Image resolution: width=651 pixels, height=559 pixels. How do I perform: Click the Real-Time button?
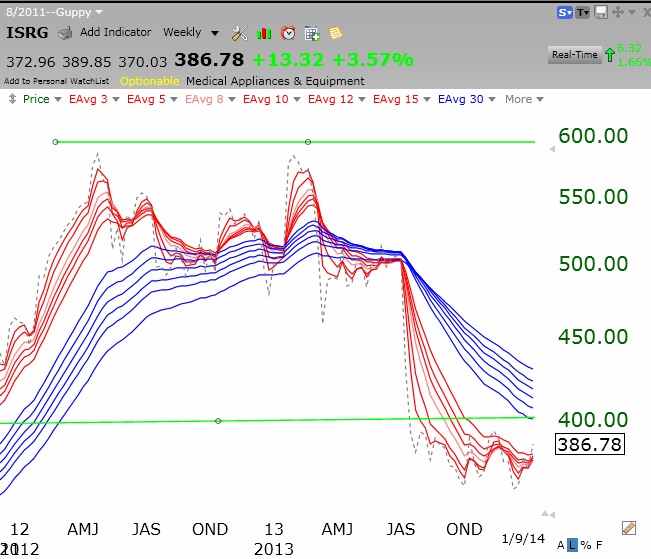(575, 54)
